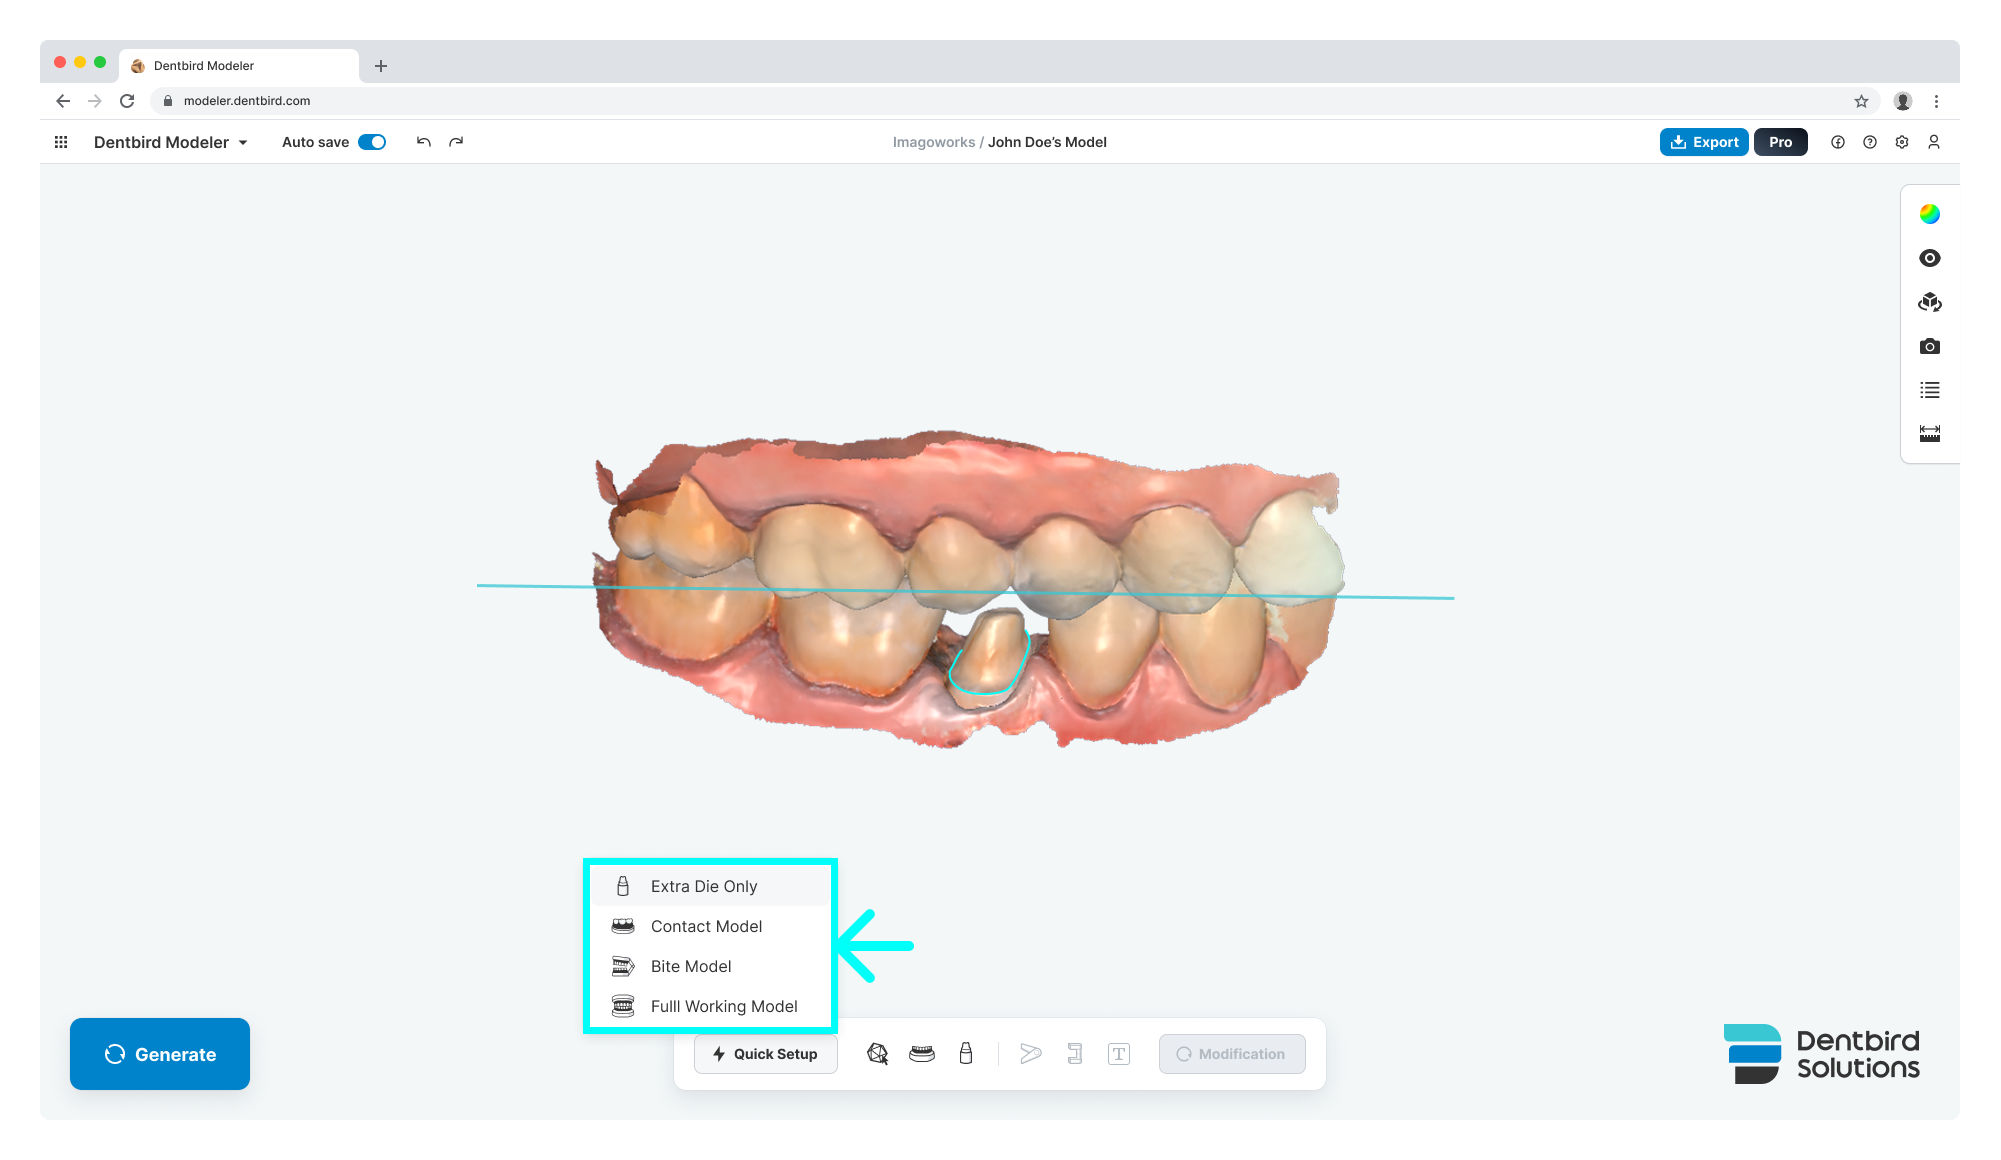
Task: Click the Export button
Action: click(x=1704, y=142)
